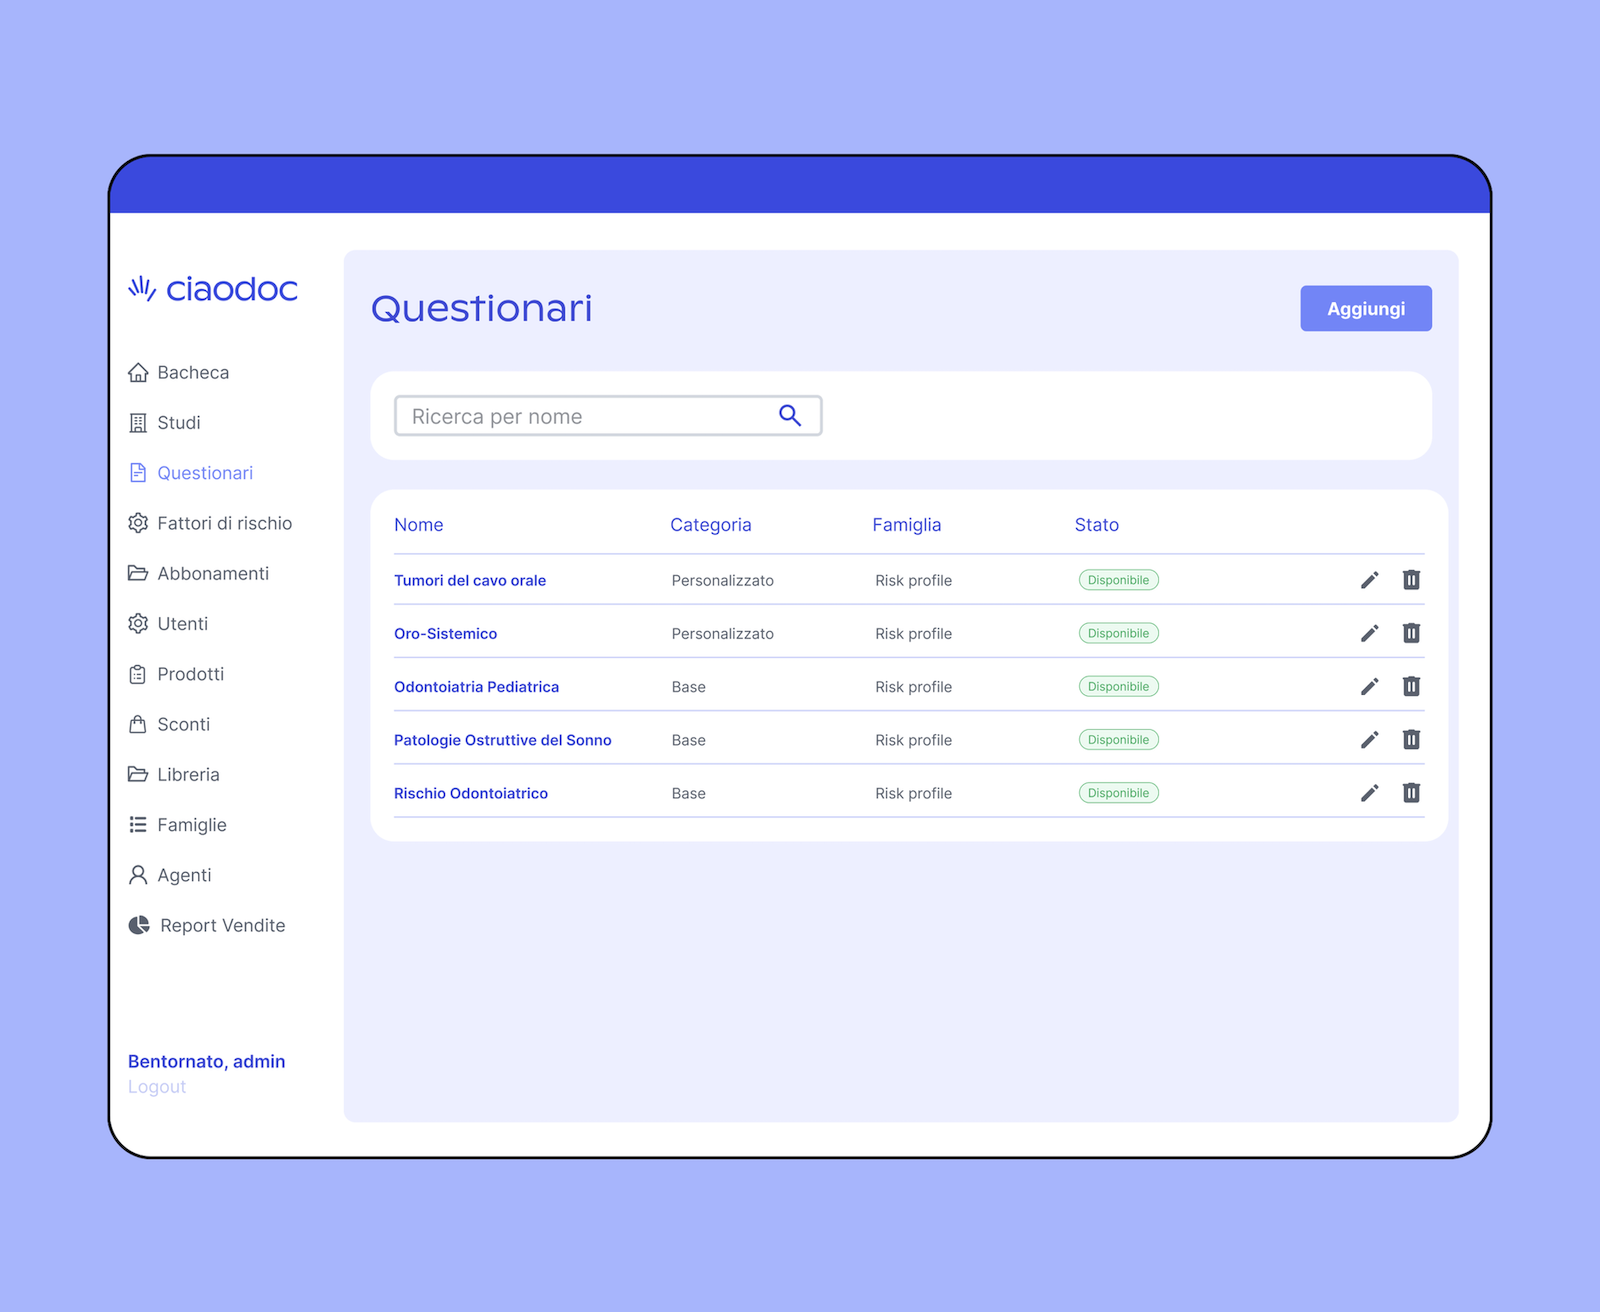
Task: Delete Tumori del cavo orale using trash icon
Action: coord(1411,580)
